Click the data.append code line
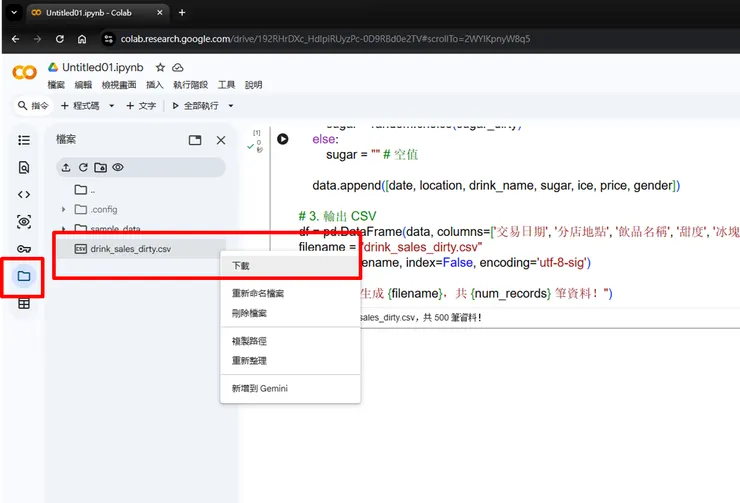This screenshot has width=740, height=503. click(x=496, y=185)
